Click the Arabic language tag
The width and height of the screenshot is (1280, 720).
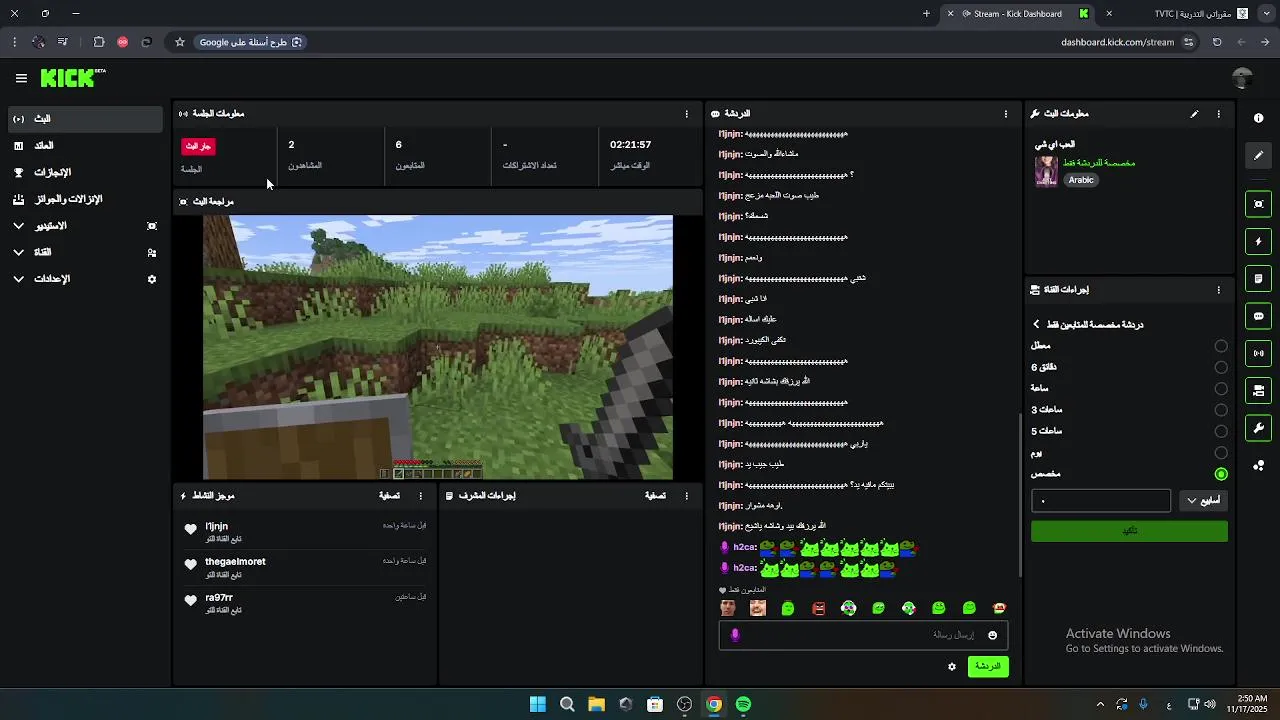coord(1081,180)
